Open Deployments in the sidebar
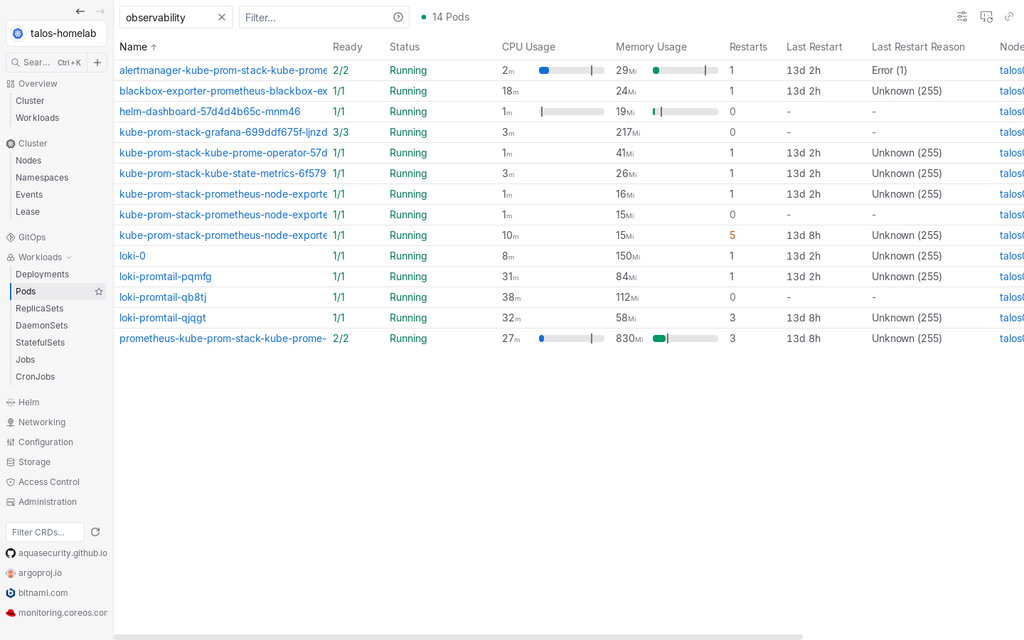 (x=42, y=274)
